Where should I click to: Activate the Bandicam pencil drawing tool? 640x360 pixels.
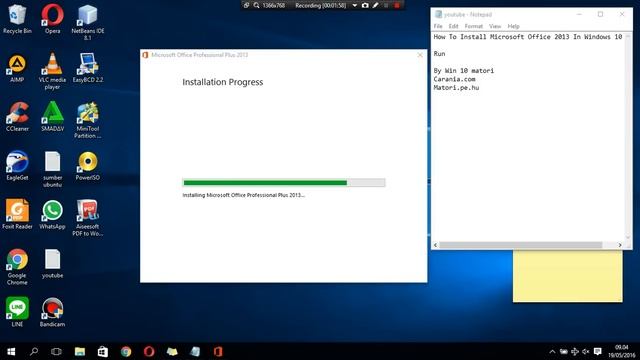[375, 5]
